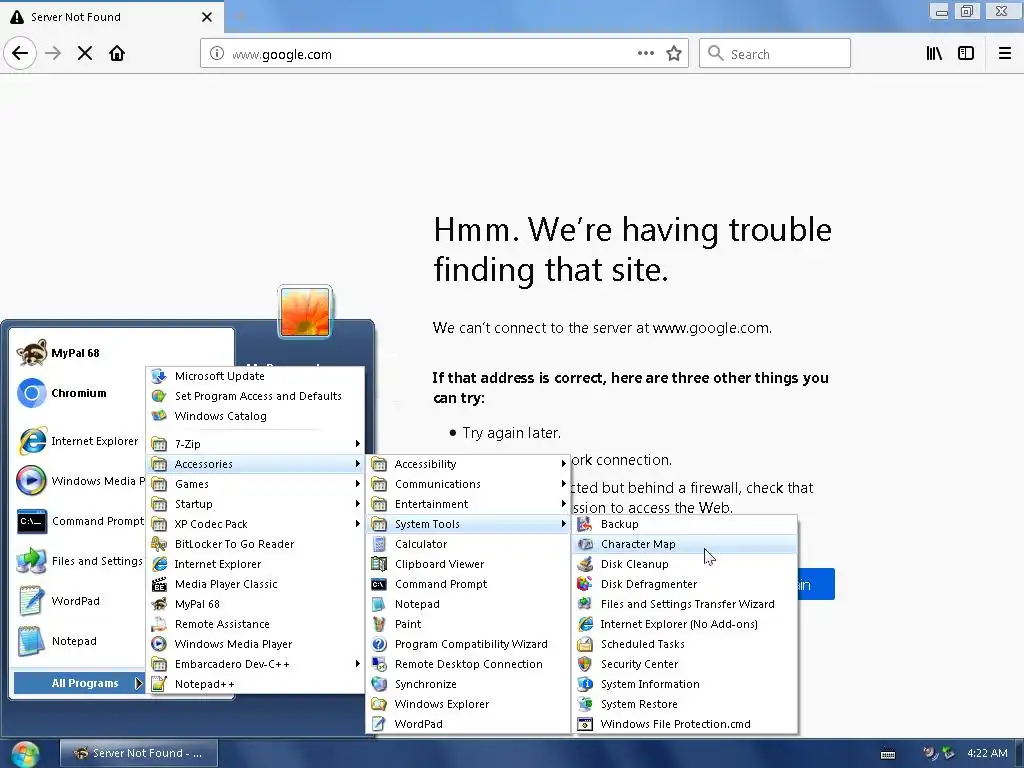Expand the Entertainment submenu
1024x768 pixels.
468,504
